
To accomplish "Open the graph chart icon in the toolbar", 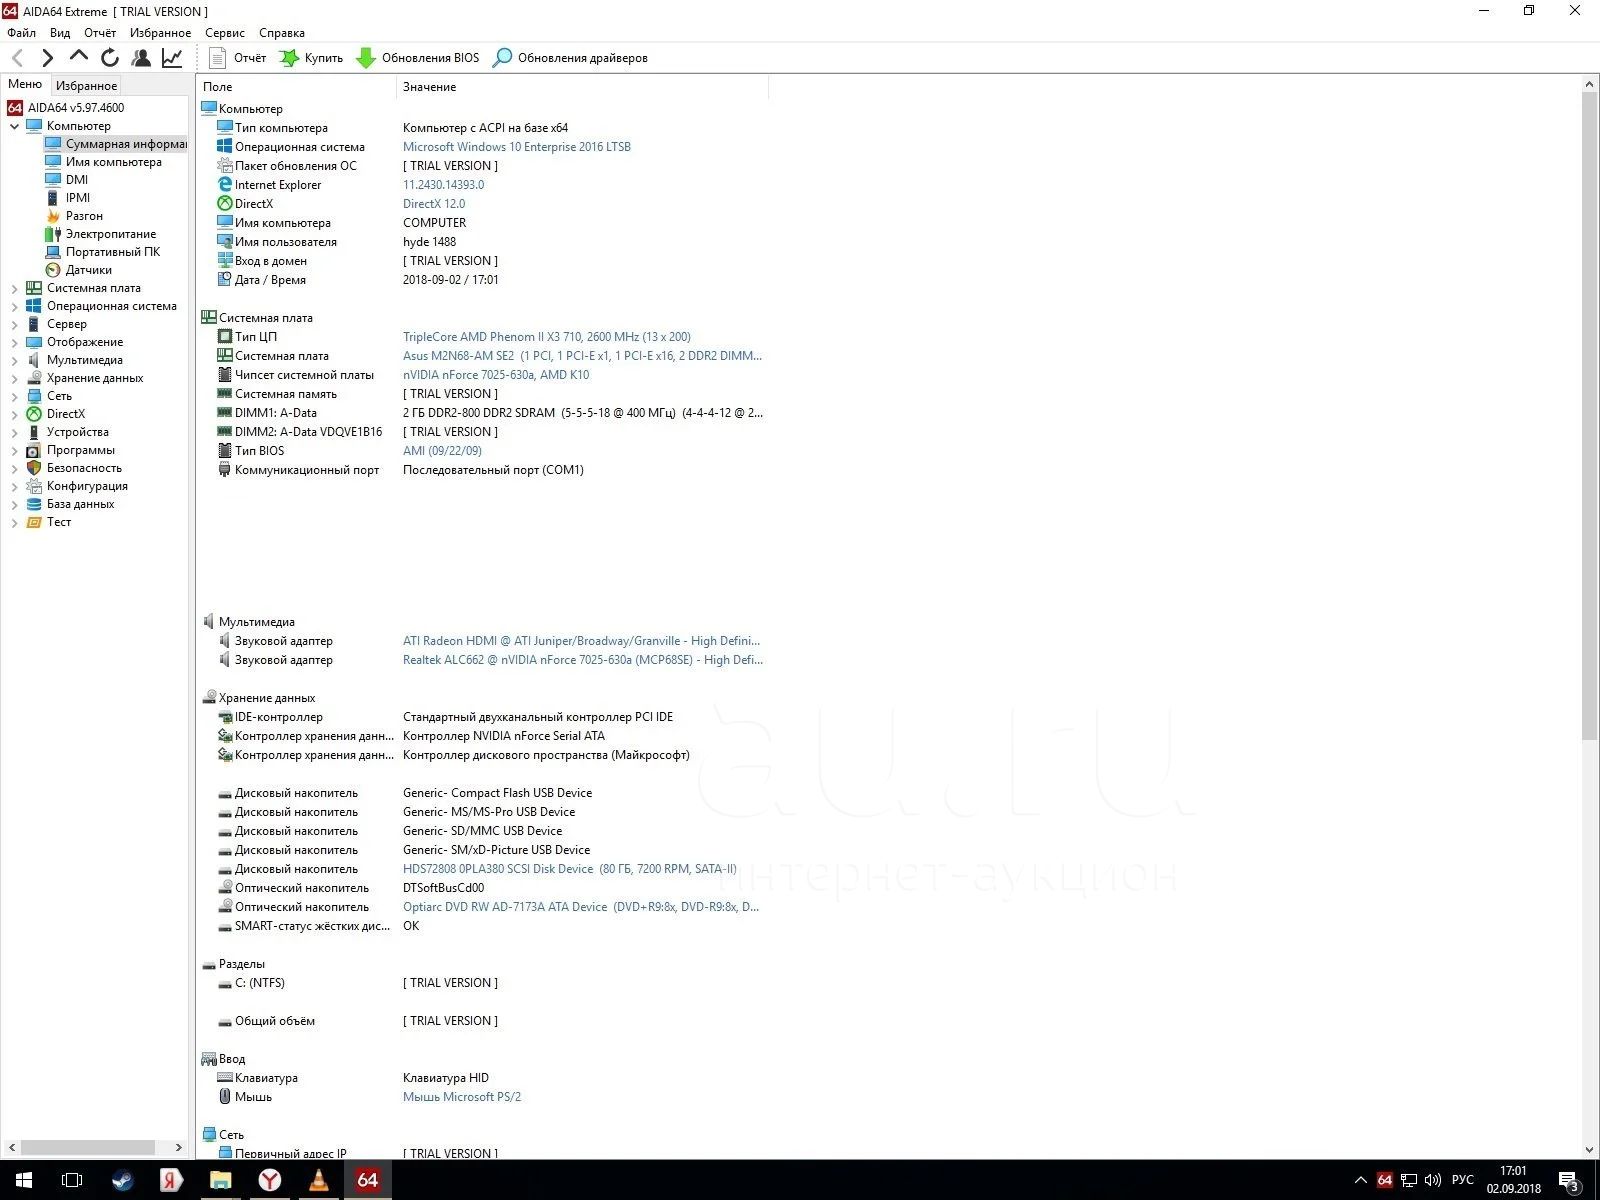I will tap(172, 58).
